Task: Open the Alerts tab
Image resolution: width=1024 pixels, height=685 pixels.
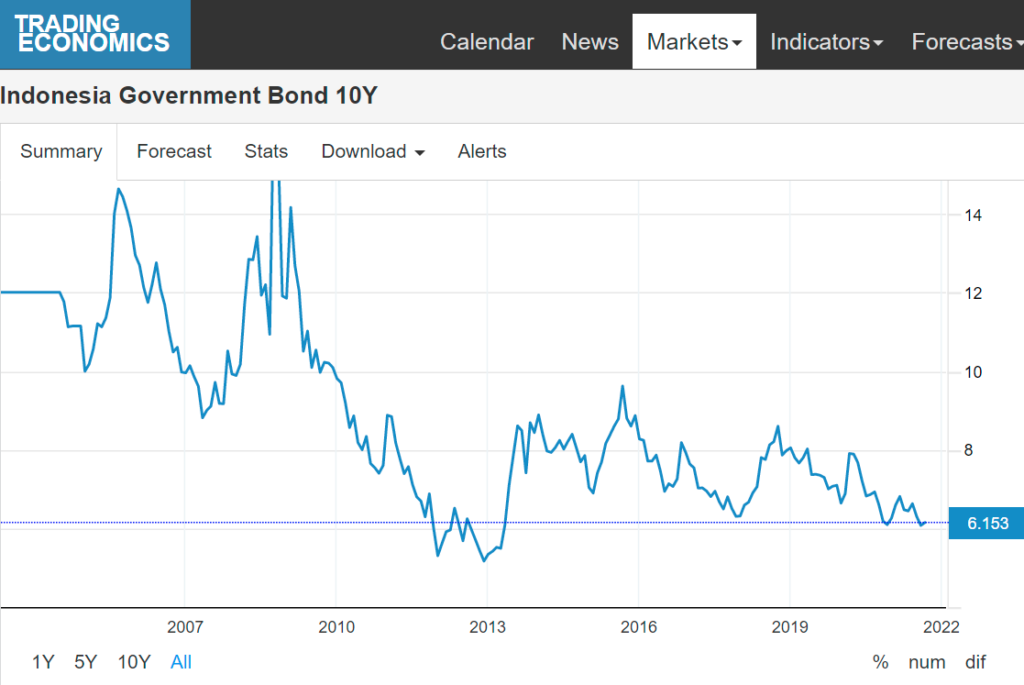Action: (x=481, y=151)
